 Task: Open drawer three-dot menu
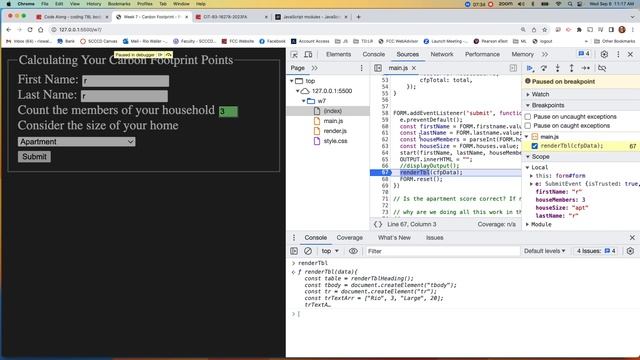pos(294,238)
